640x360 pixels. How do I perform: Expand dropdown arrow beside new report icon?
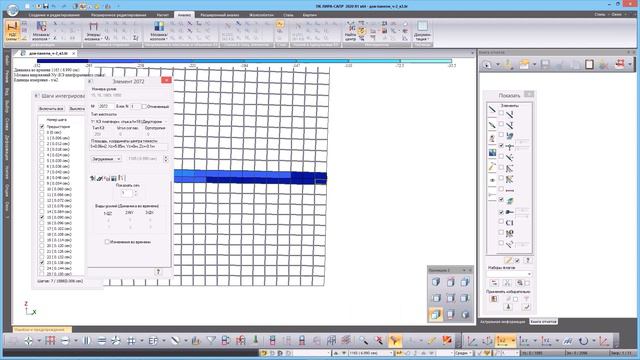click(497, 64)
